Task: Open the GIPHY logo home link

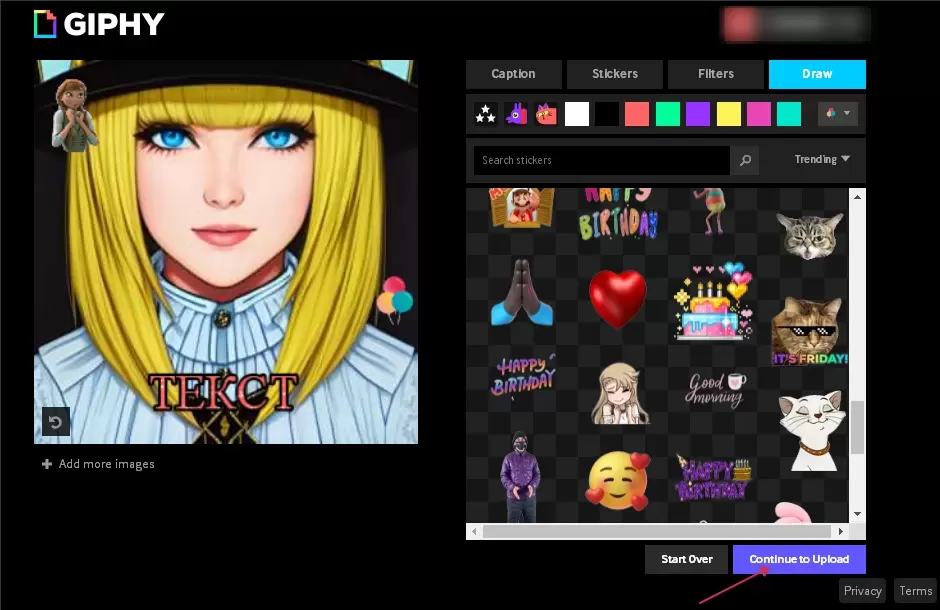Action: point(99,24)
